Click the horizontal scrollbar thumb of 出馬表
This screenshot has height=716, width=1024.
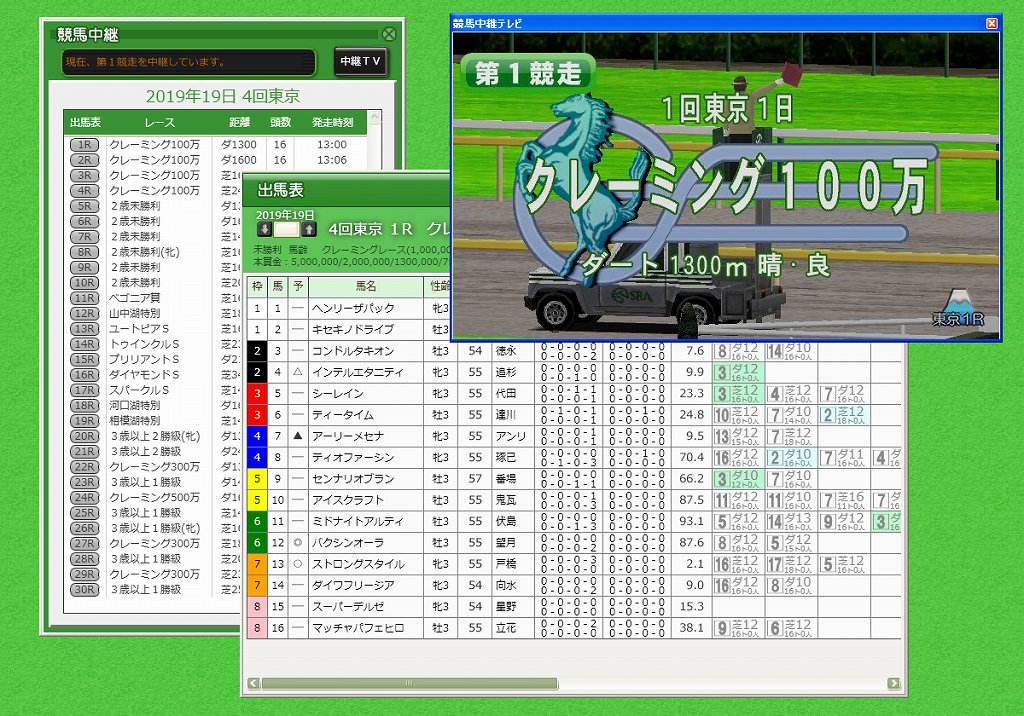tap(409, 683)
